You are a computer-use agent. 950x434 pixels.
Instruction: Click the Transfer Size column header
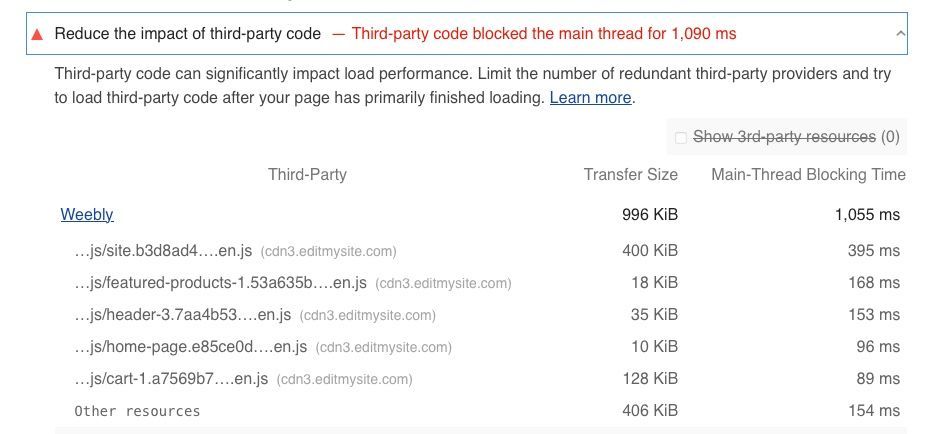(x=630, y=174)
